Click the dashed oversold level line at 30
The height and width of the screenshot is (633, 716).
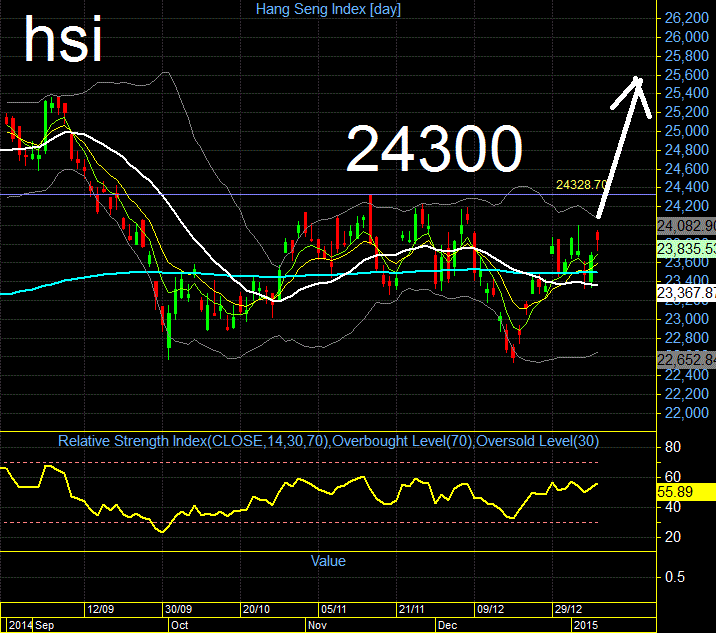[299, 522]
